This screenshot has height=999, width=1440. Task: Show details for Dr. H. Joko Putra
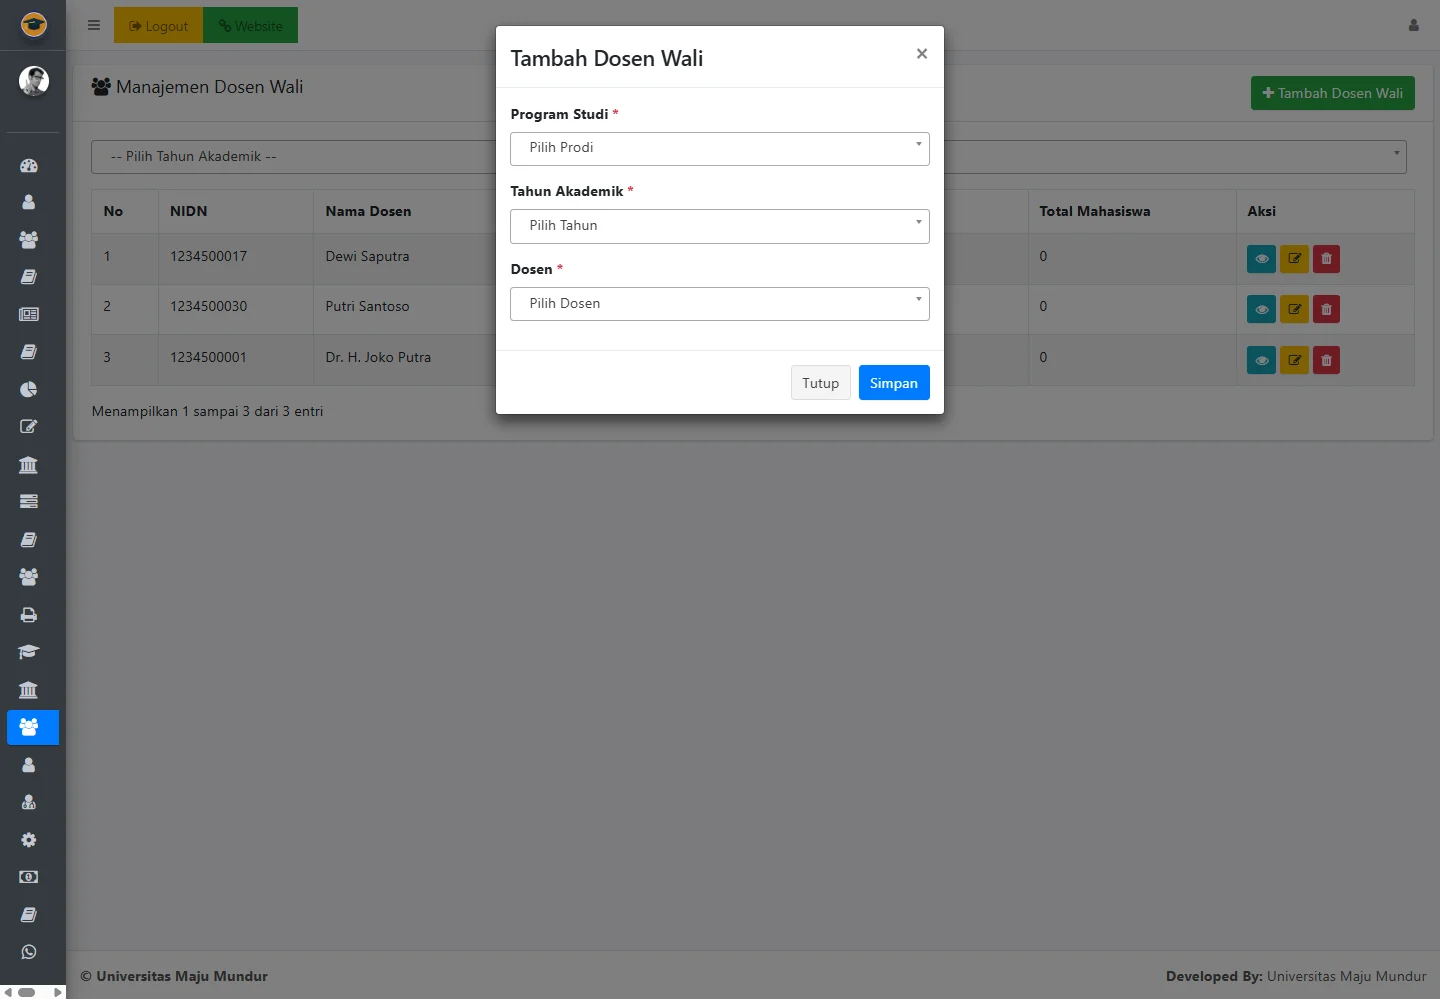[1261, 360]
